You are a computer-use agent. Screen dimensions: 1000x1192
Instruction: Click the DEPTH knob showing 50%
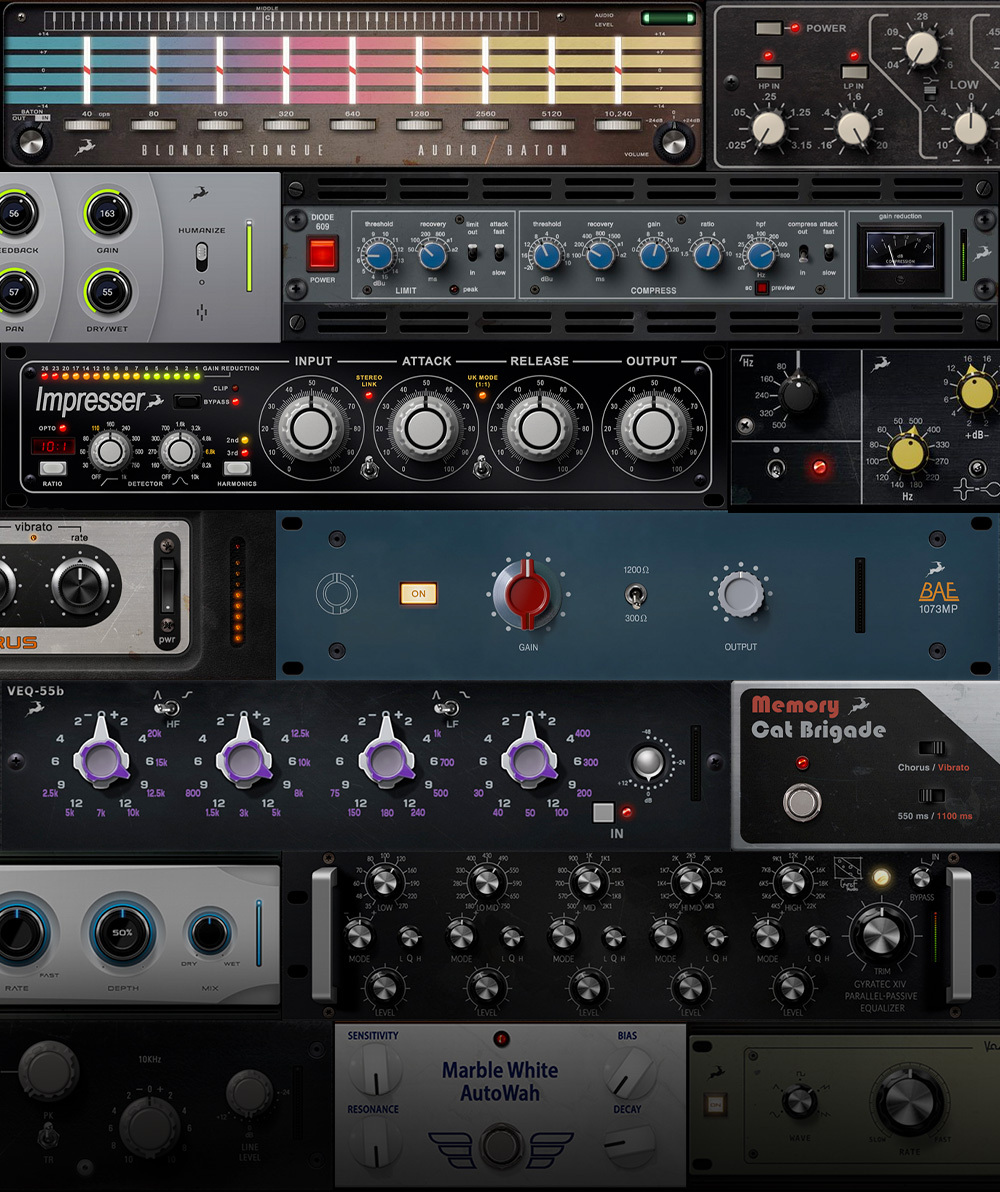click(122, 932)
